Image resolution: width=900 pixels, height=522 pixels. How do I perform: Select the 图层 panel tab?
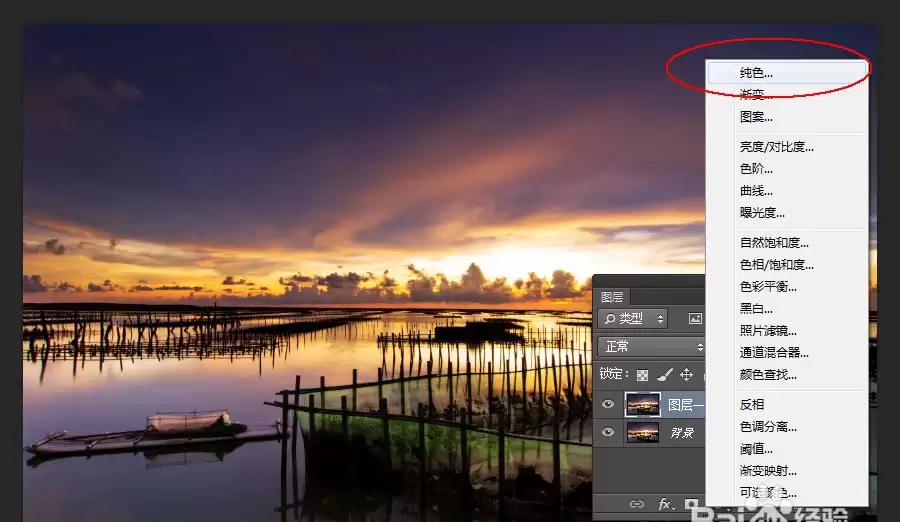612,297
